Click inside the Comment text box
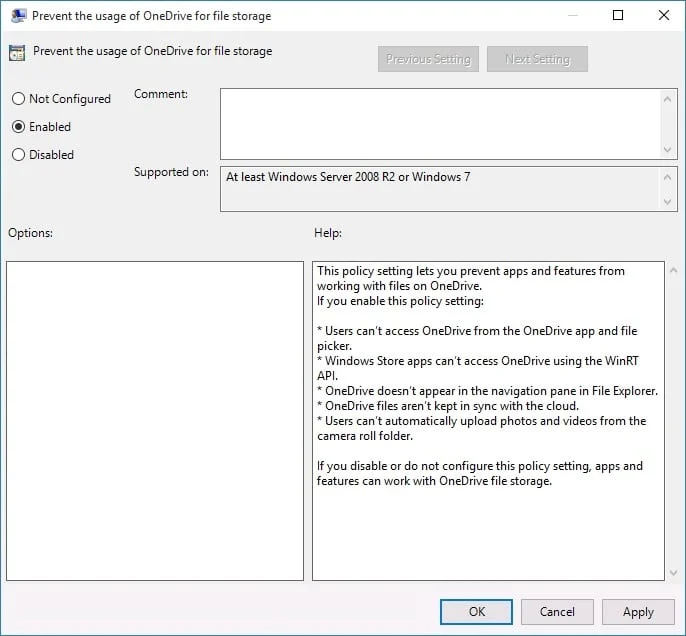 [440, 122]
